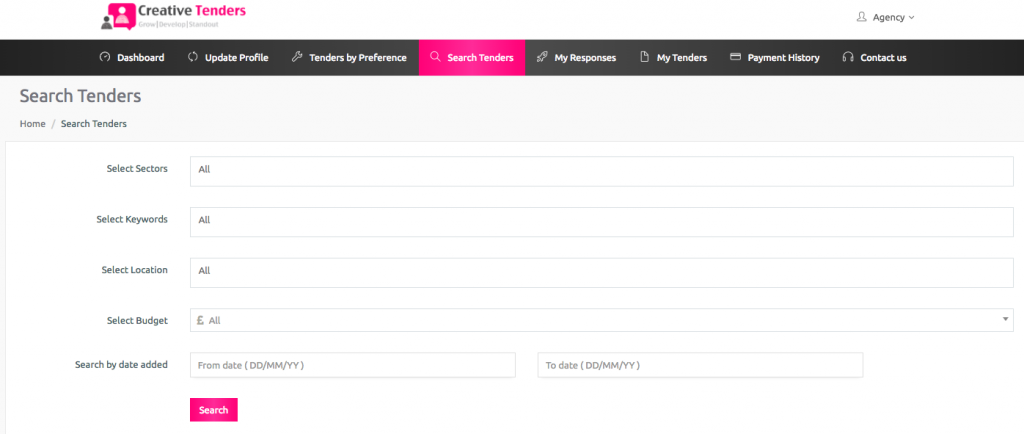Go to My Tenders menu item

point(673,57)
